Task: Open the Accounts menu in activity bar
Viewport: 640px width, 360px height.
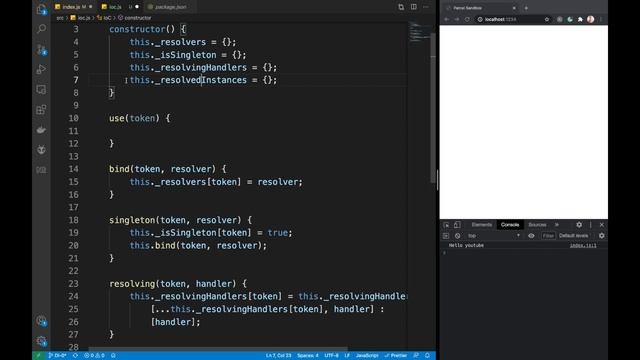Action: [x=41, y=321]
